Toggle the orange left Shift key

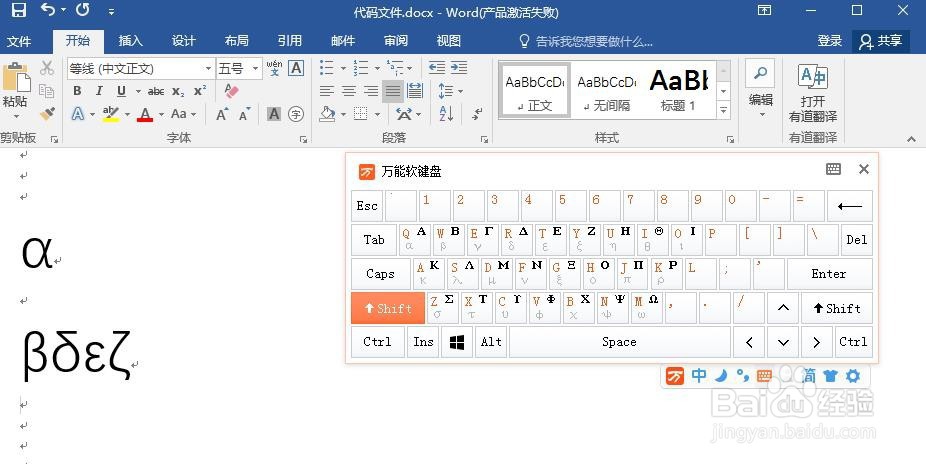388,308
